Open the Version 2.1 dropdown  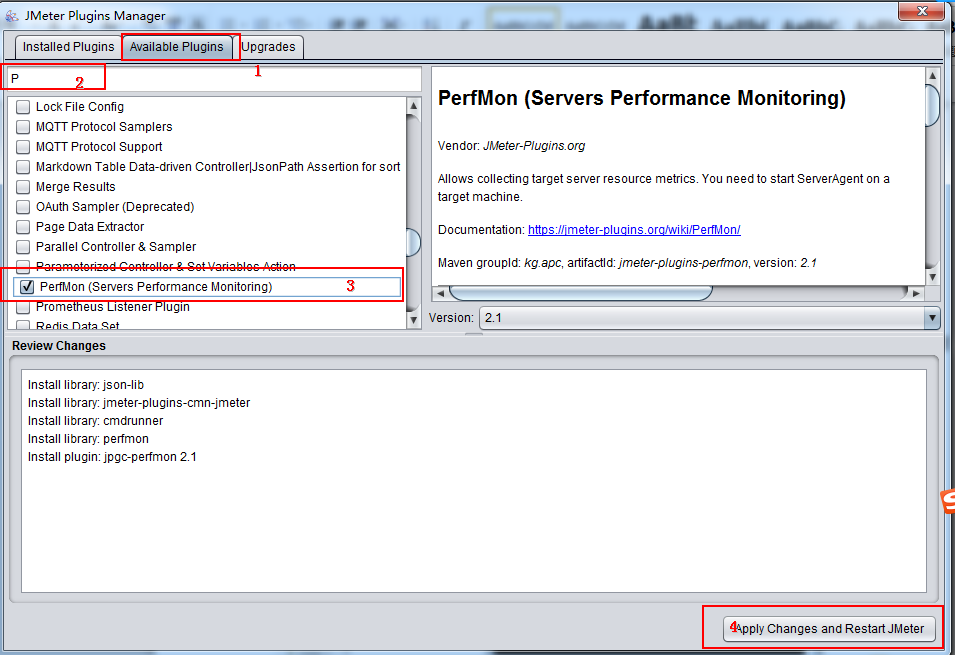[710, 318]
